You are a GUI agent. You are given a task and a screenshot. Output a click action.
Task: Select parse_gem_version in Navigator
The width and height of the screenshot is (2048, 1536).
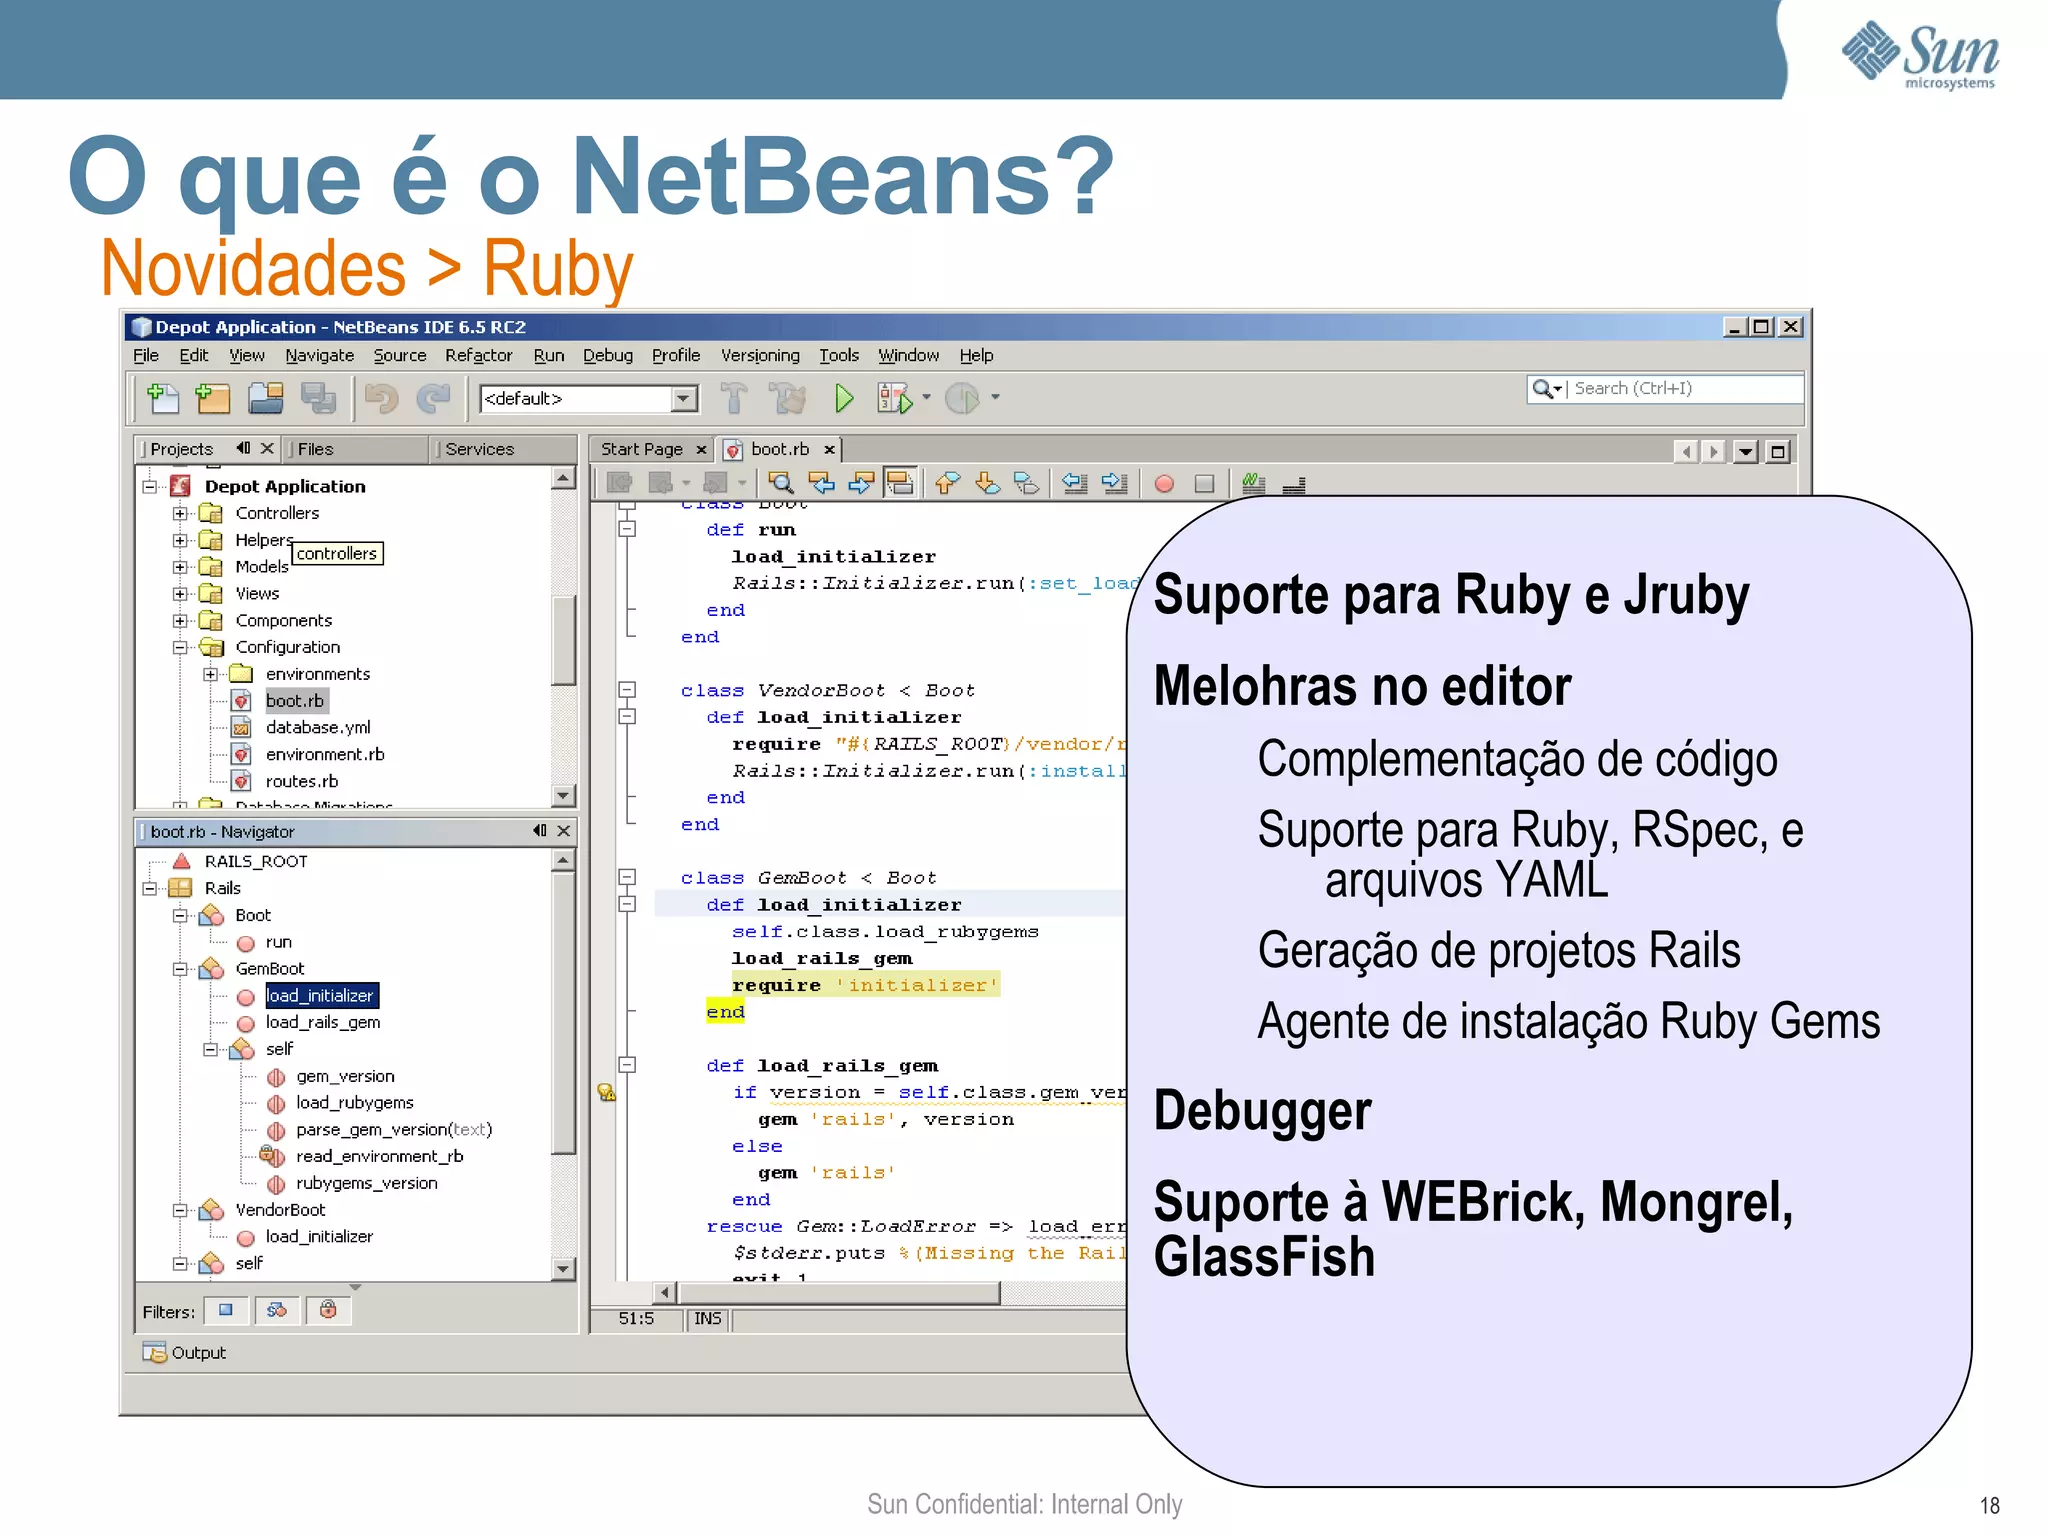(x=394, y=1129)
